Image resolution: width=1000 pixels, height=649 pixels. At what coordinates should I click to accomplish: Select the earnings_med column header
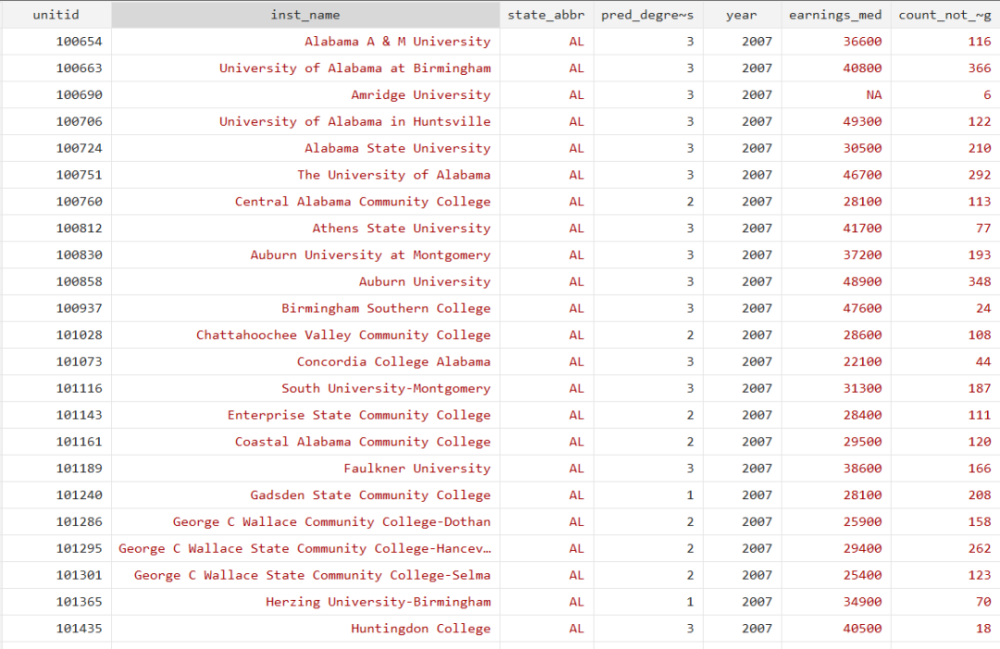(x=835, y=15)
